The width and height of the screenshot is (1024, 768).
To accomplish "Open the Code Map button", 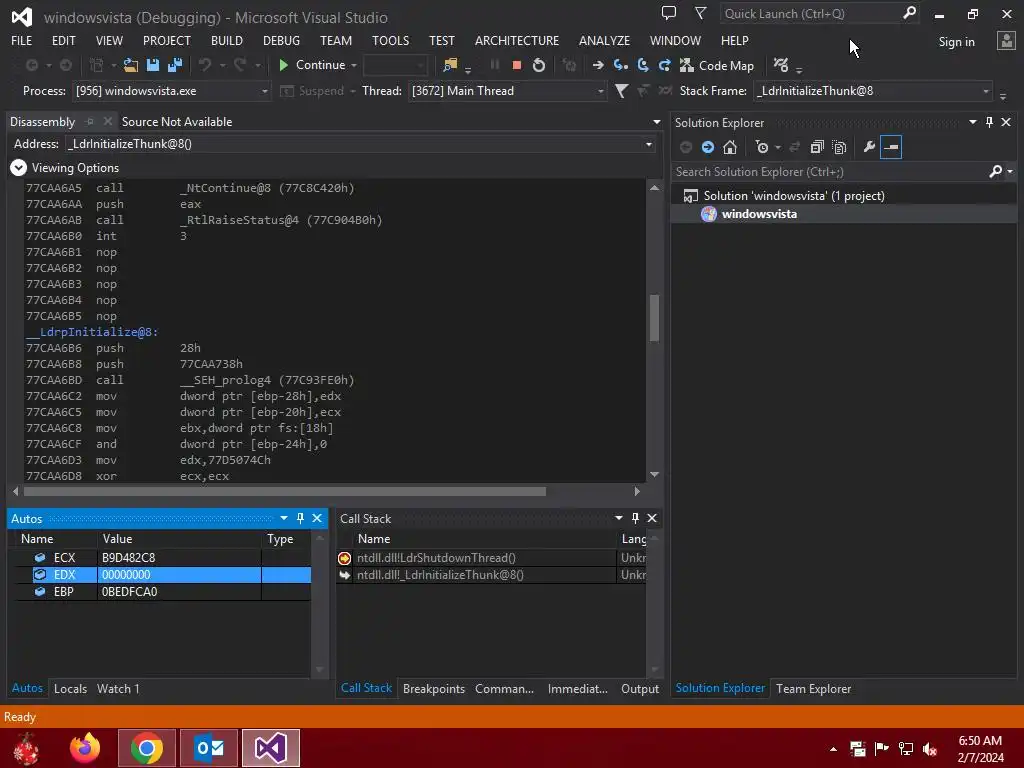I will pos(717,65).
